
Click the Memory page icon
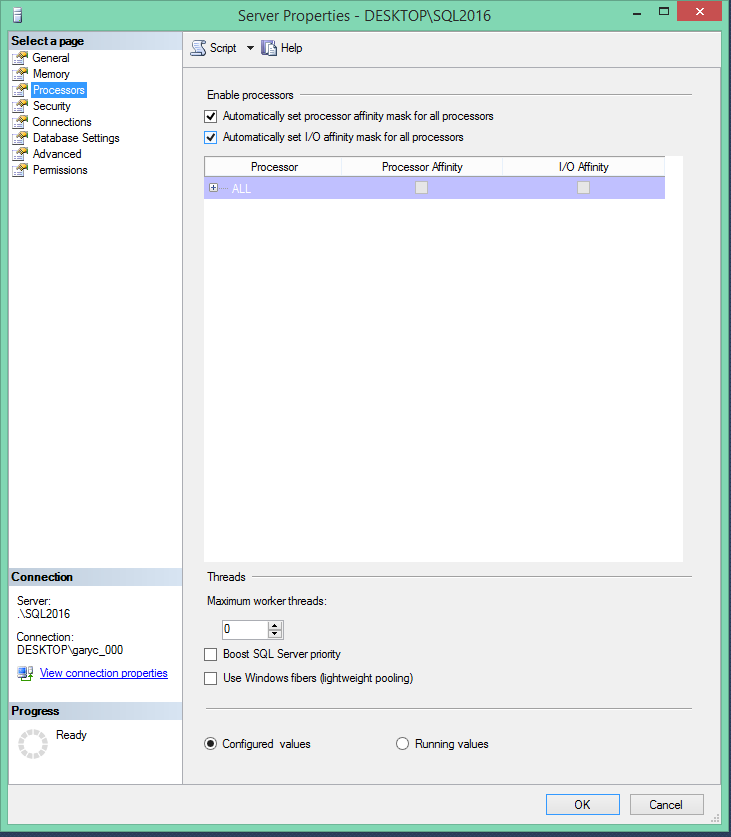tap(20, 74)
